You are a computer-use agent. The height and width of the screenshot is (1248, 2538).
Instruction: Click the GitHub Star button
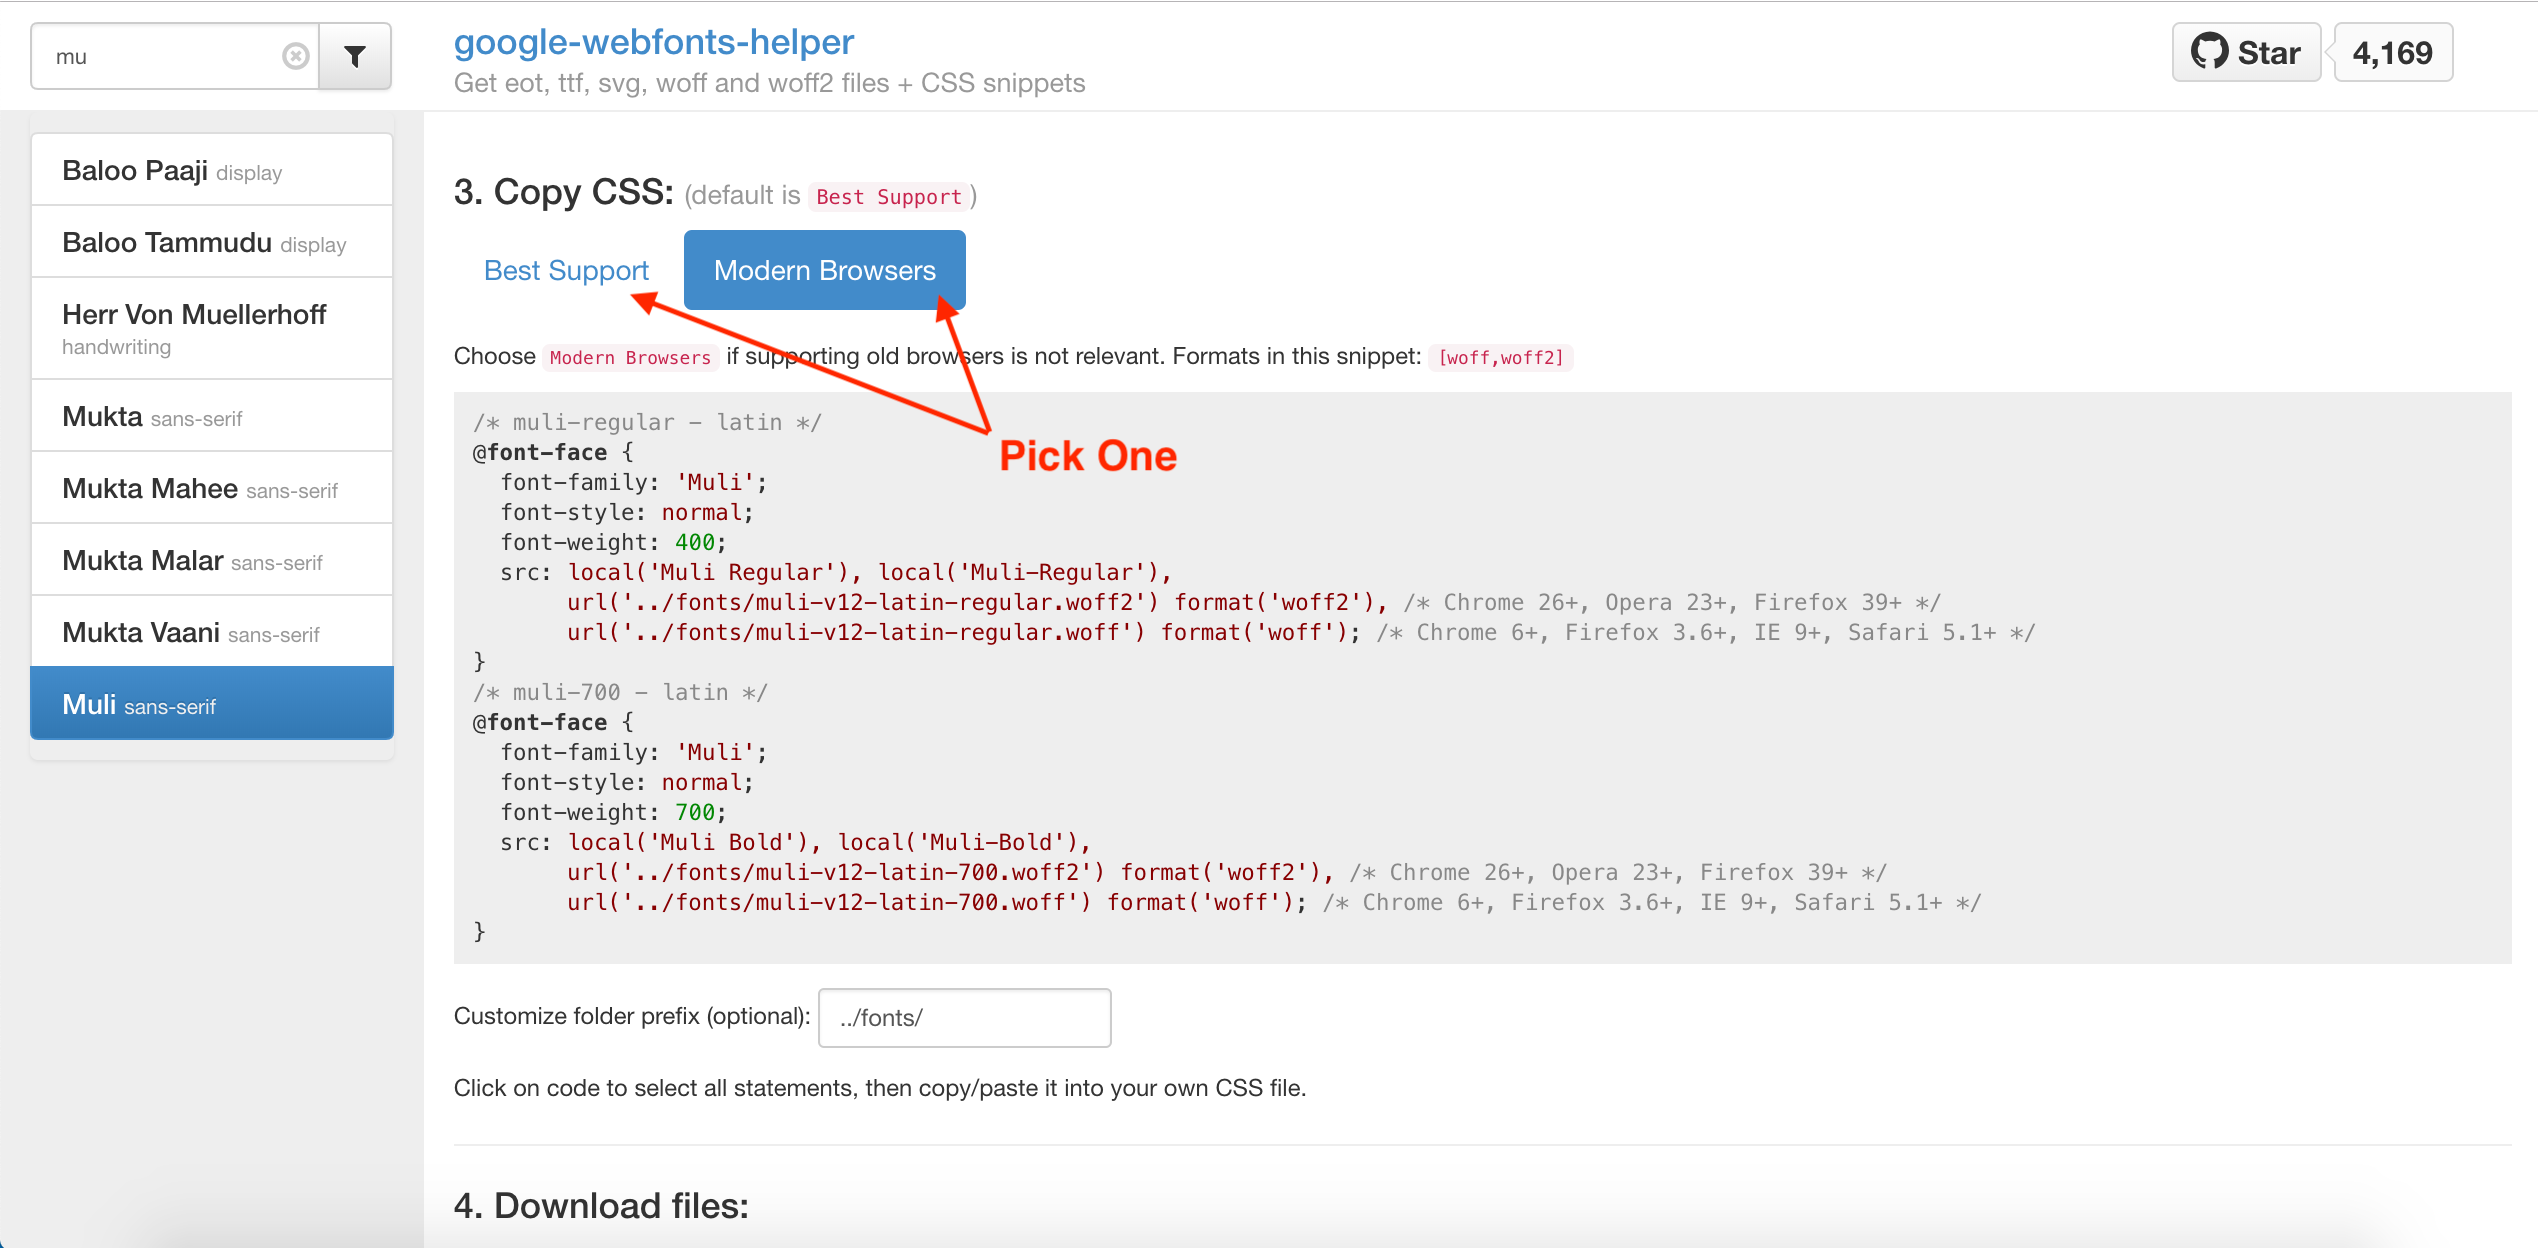2246,52
